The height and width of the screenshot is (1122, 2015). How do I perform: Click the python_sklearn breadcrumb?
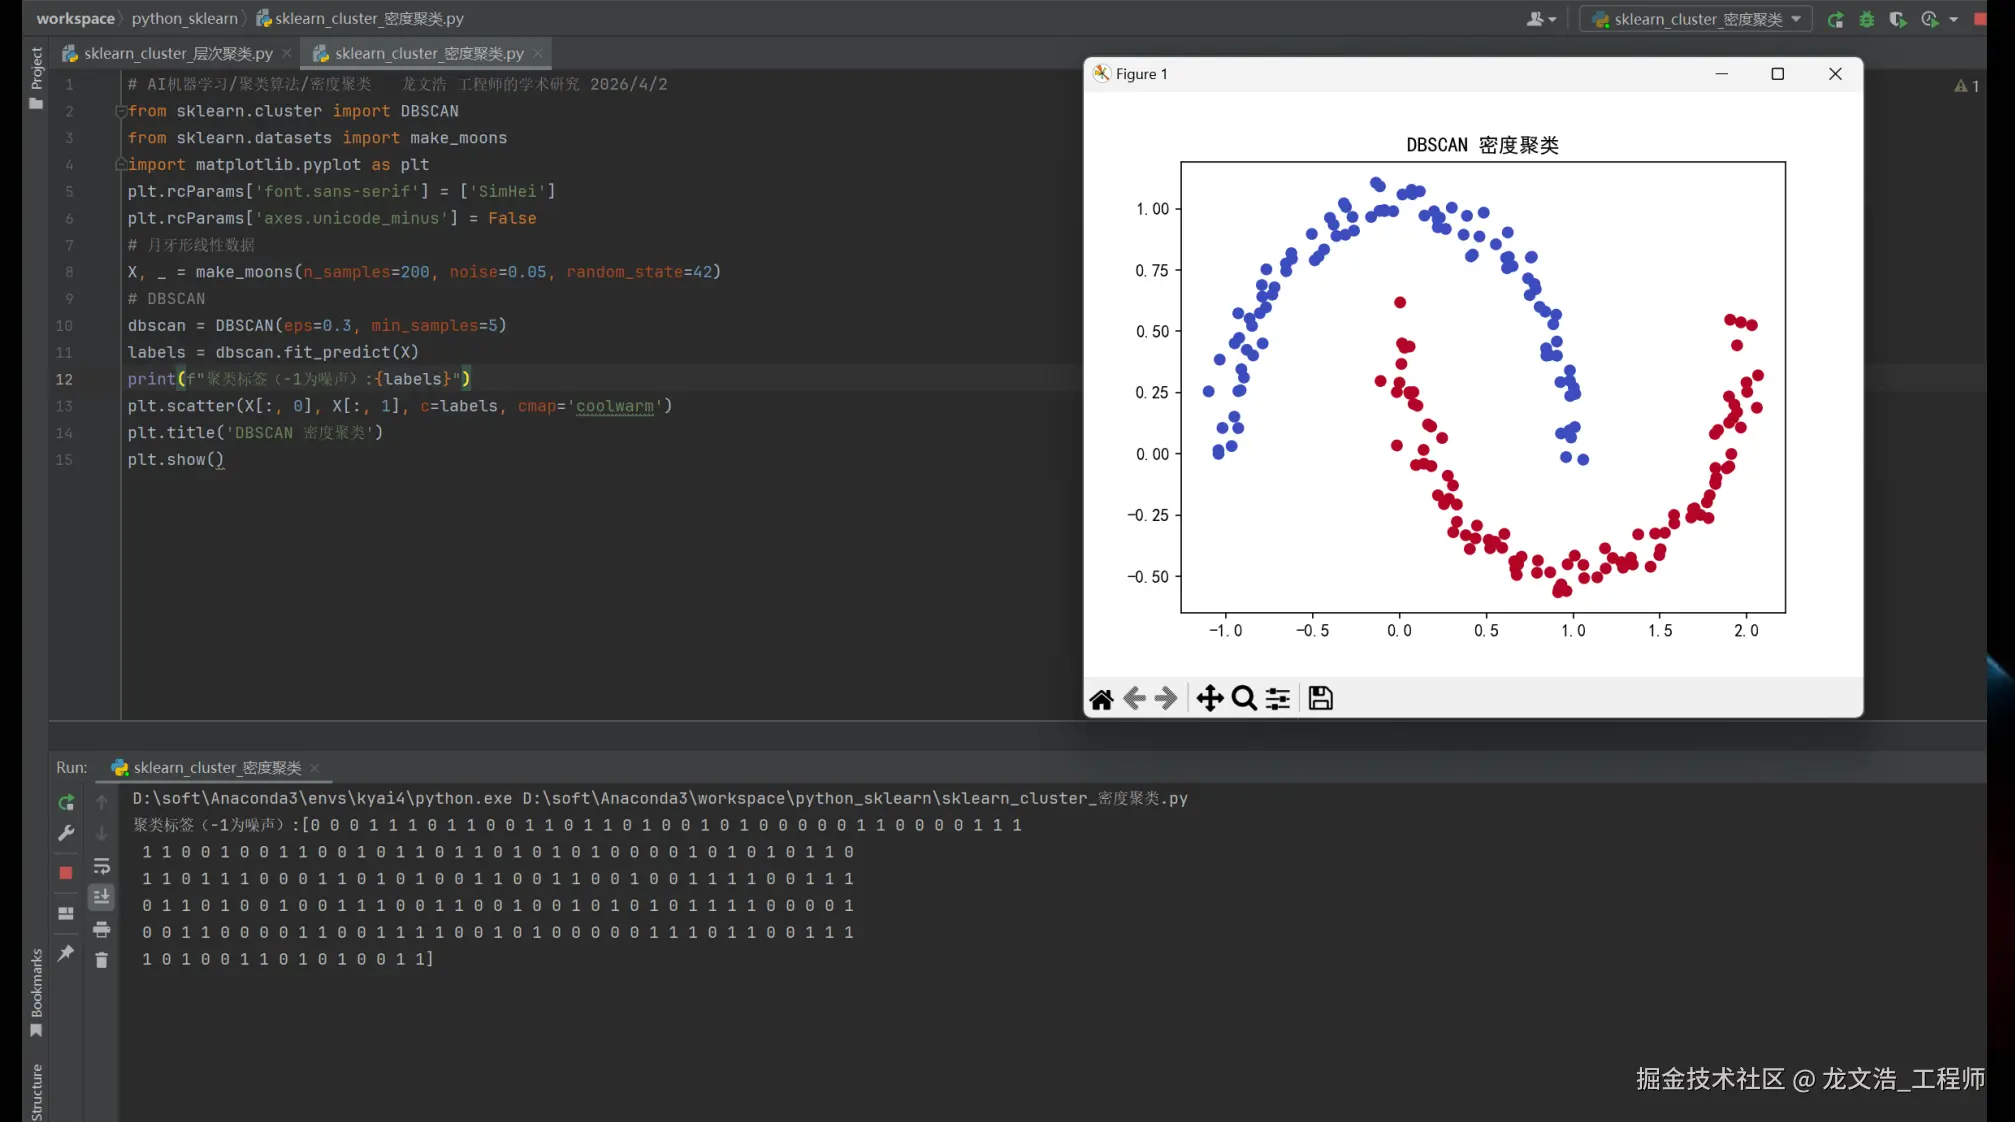(185, 18)
